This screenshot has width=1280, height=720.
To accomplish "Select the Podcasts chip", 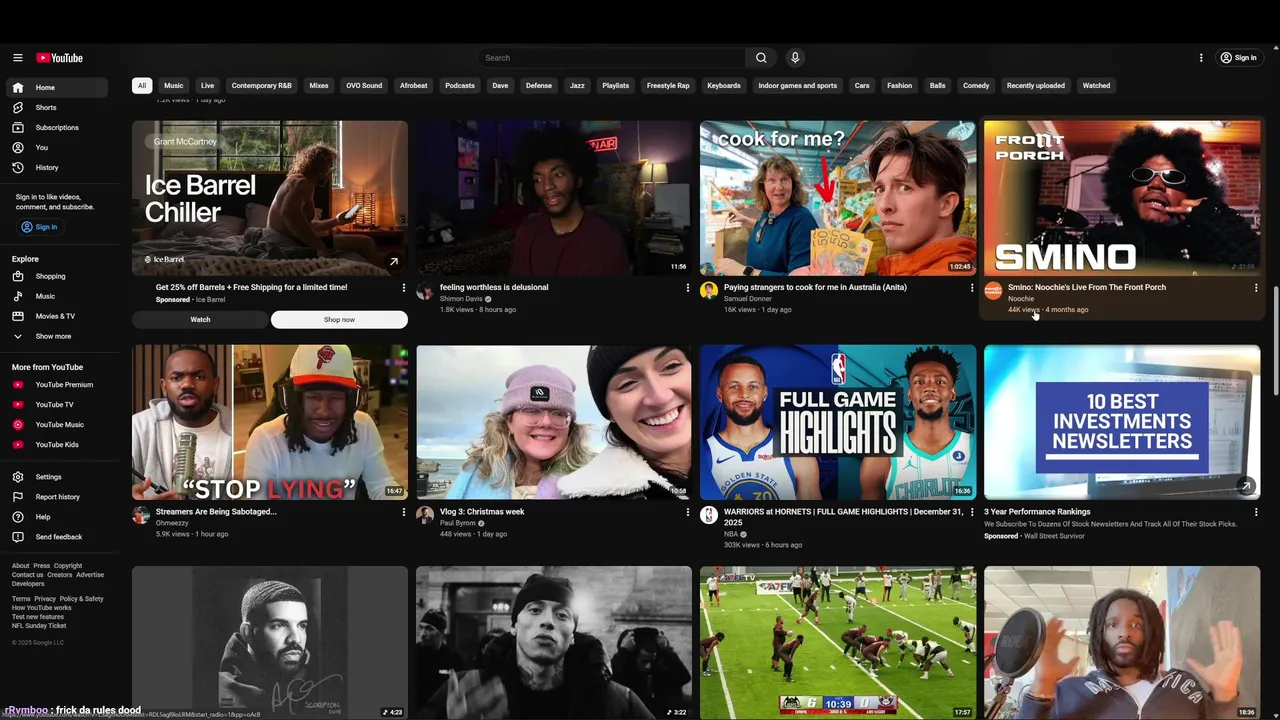I will pos(460,86).
